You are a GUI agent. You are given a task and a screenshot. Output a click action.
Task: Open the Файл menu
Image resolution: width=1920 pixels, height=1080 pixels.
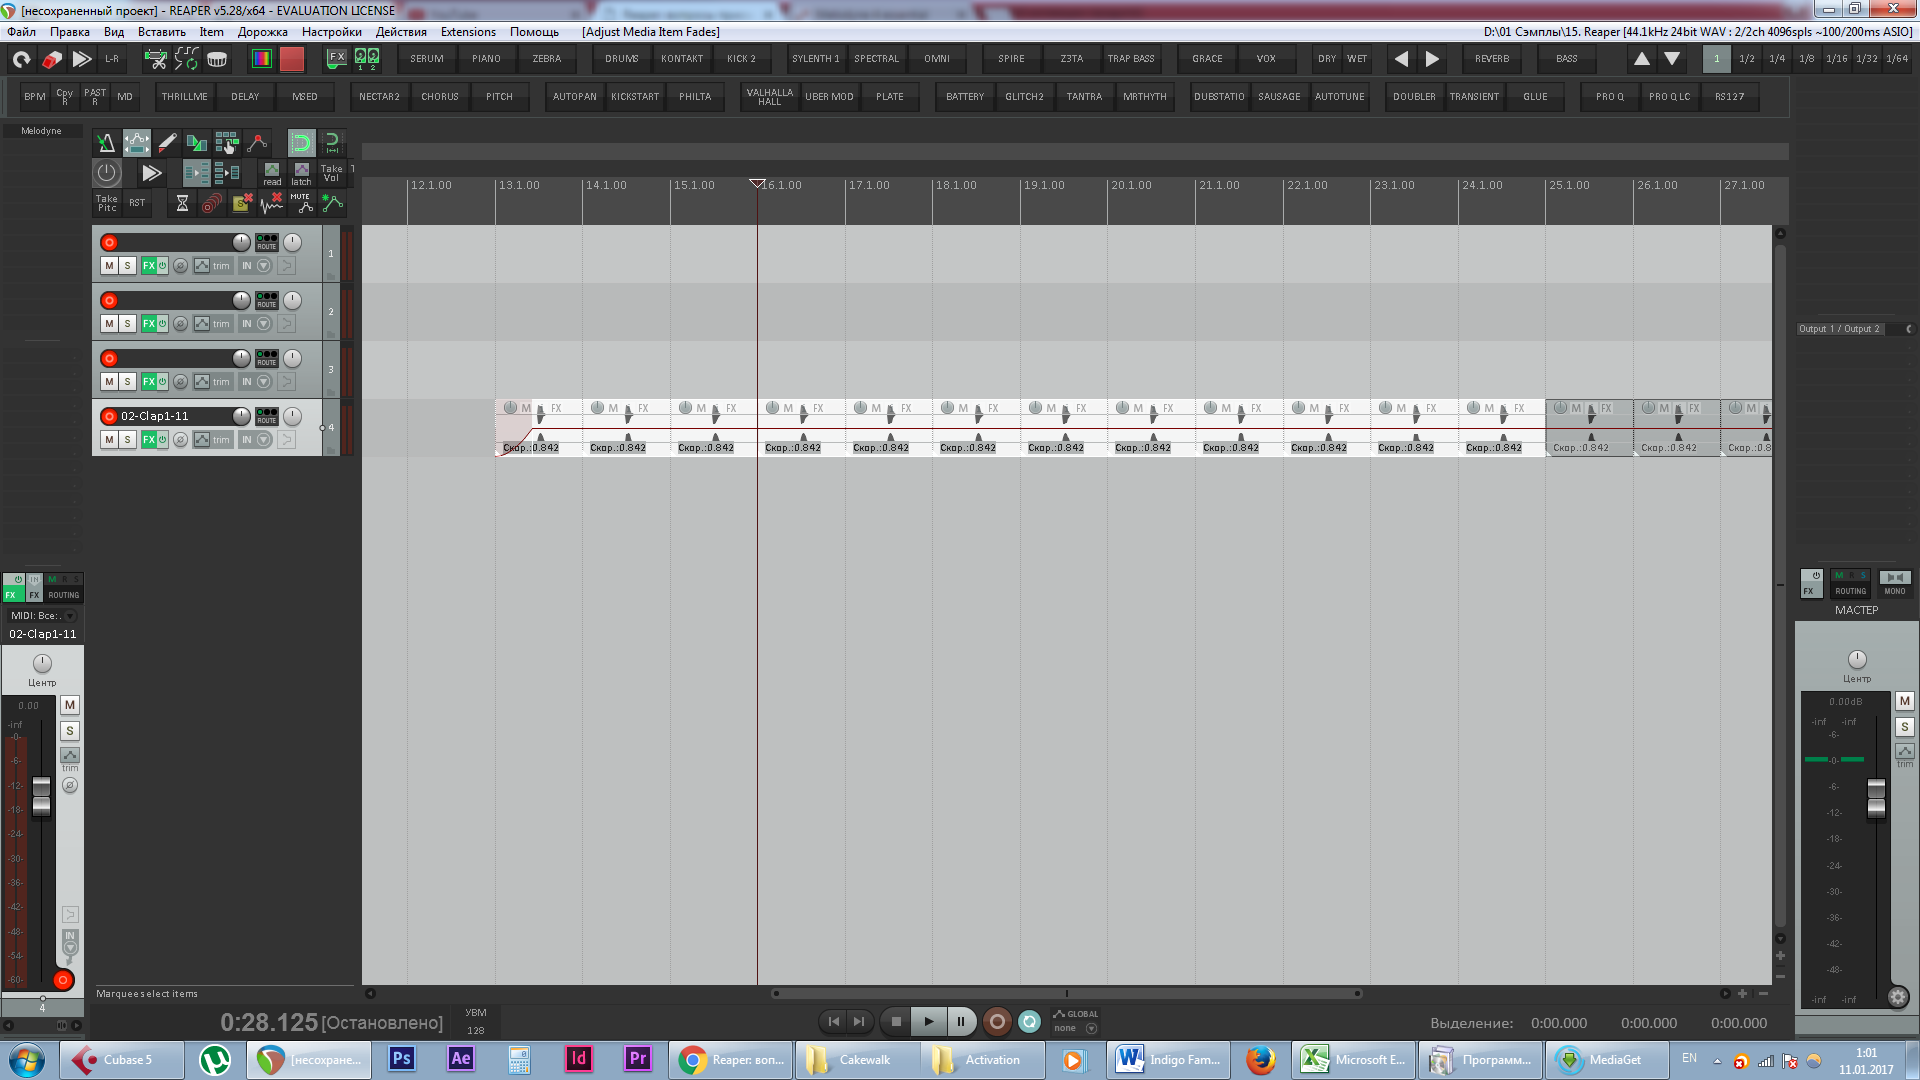[x=22, y=32]
